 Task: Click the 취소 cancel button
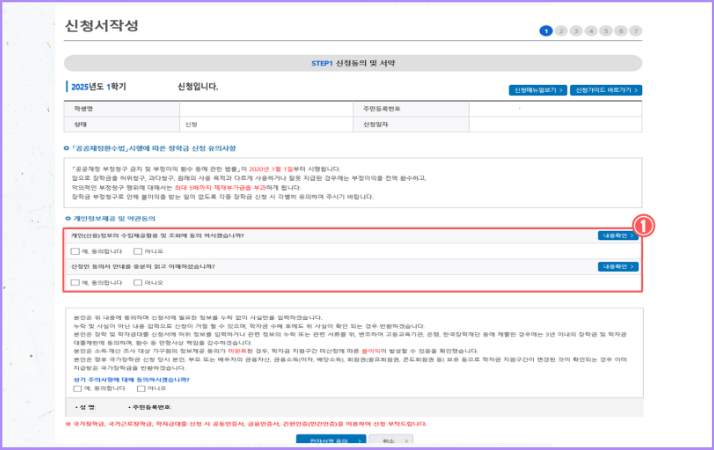[x=391, y=440]
